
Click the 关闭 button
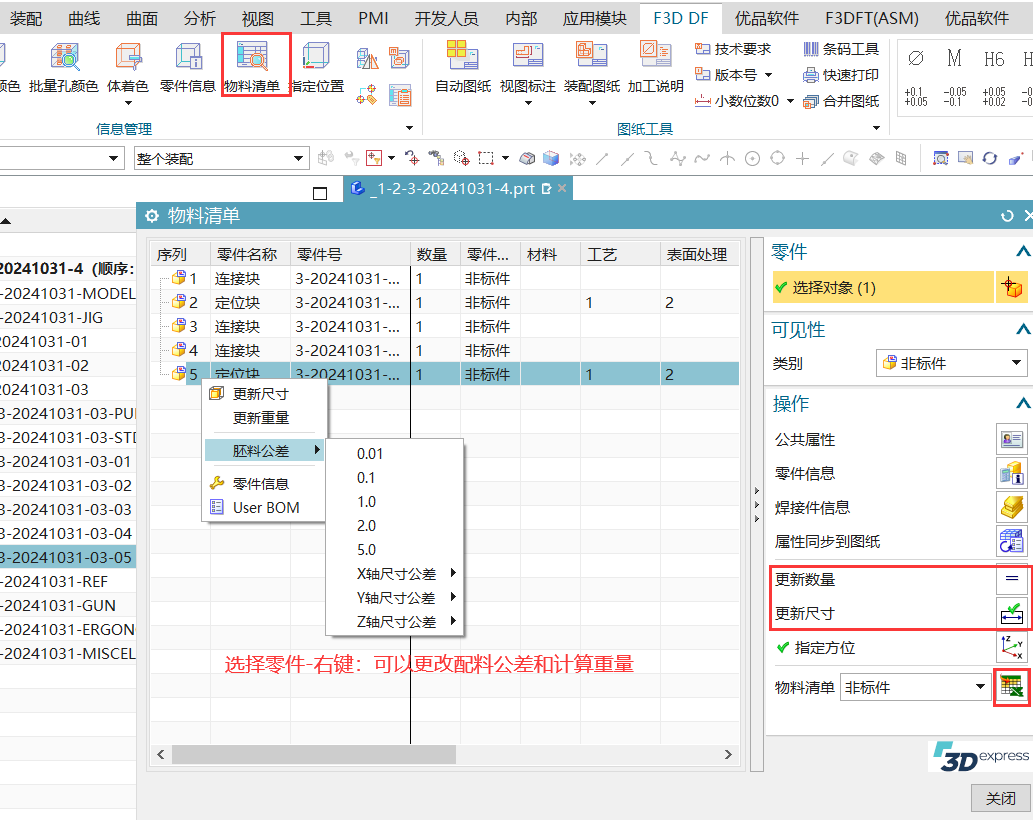pyautogui.click(x=1000, y=798)
